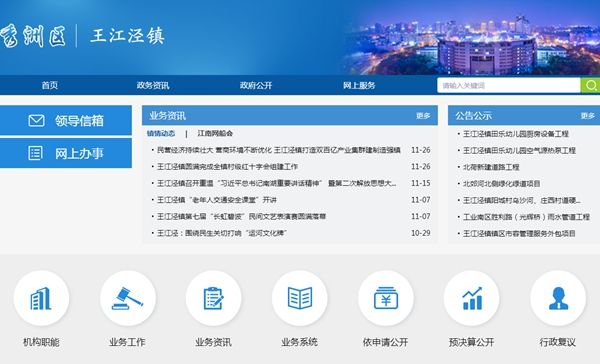This screenshot has height=364, width=600.
Task: Open the 预决算公开 chart icon
Action: pyautogui.click(x=471, y=298)
